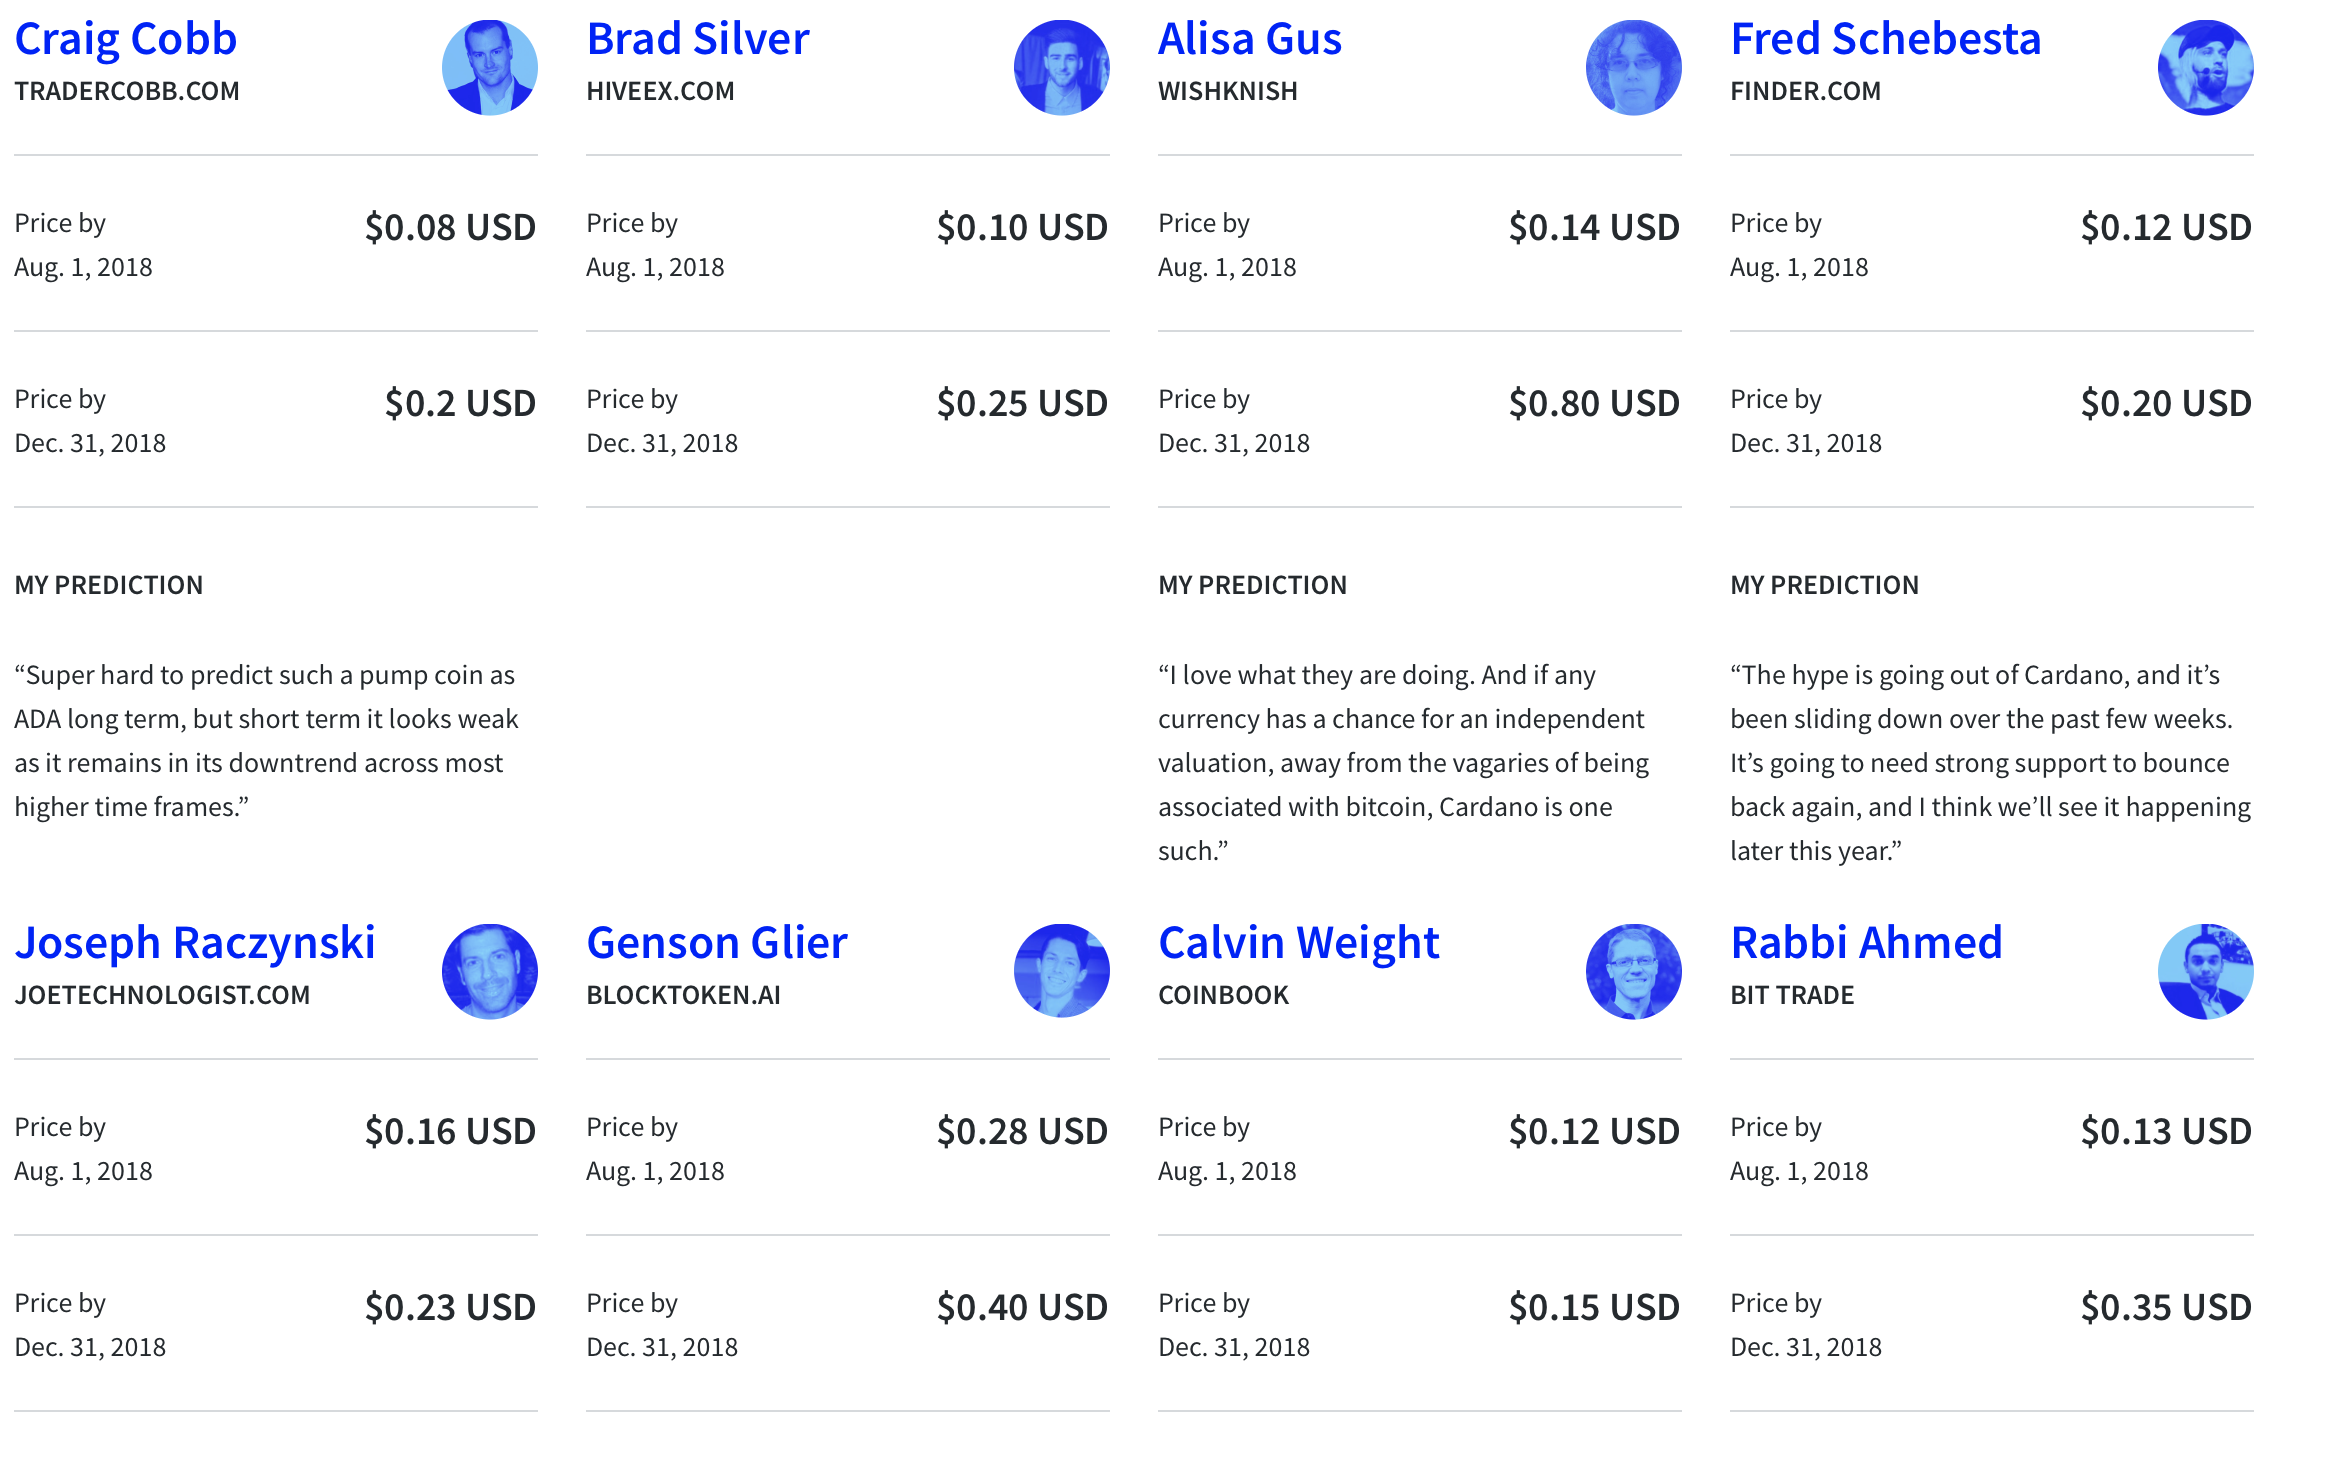This screenshot has width=2350, height=1458.
Task: Click Craig Cobb's profile photo
Action: [x=489, y=68]
